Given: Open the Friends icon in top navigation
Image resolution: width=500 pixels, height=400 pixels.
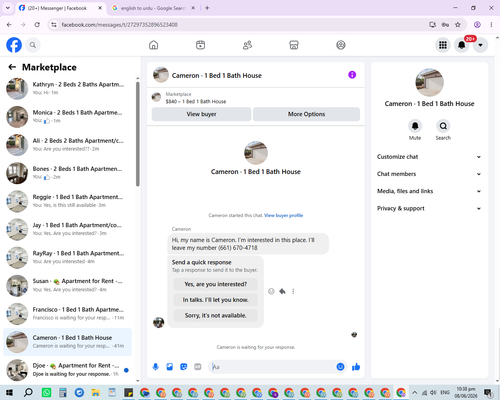Looking at the screenshot, I should pos(247,45).
